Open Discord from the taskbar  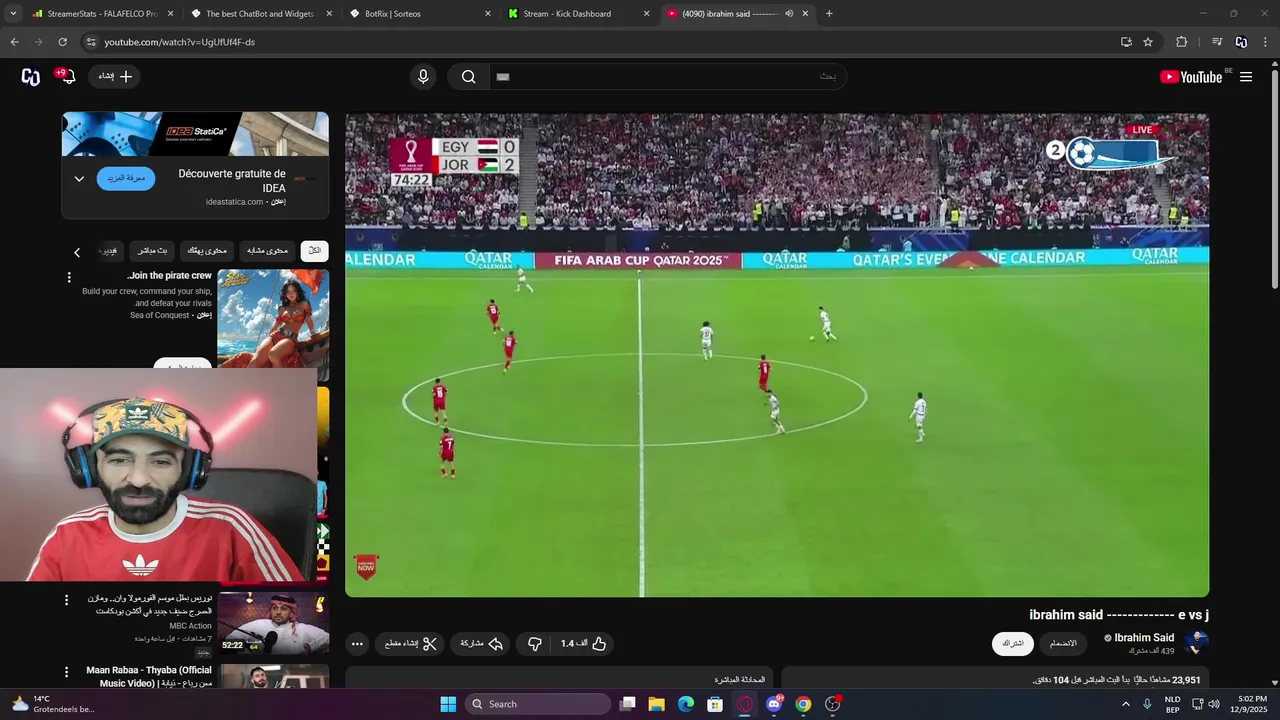[774, 704]
